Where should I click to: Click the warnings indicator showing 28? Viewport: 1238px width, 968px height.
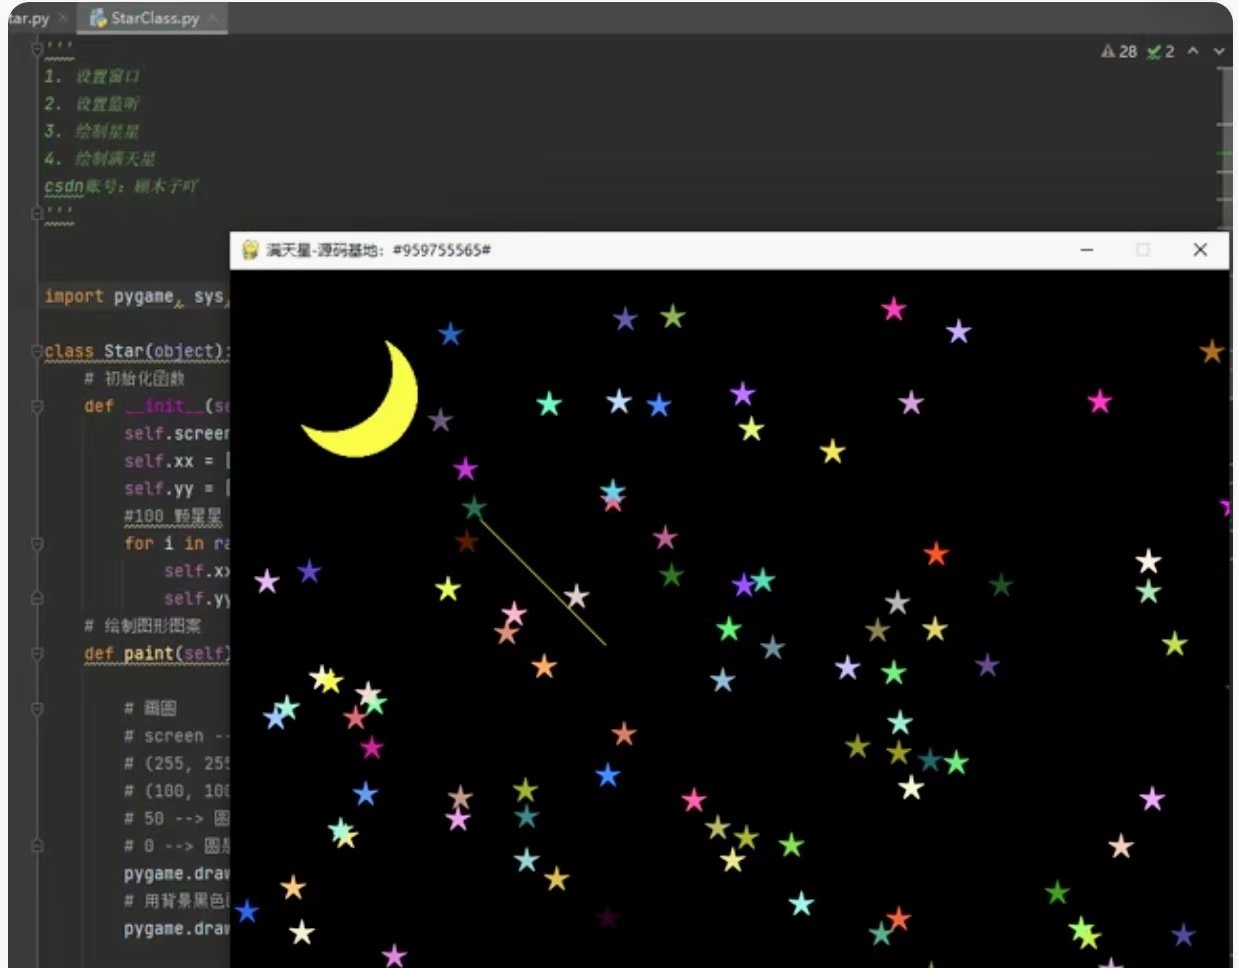pos(1119,51)
